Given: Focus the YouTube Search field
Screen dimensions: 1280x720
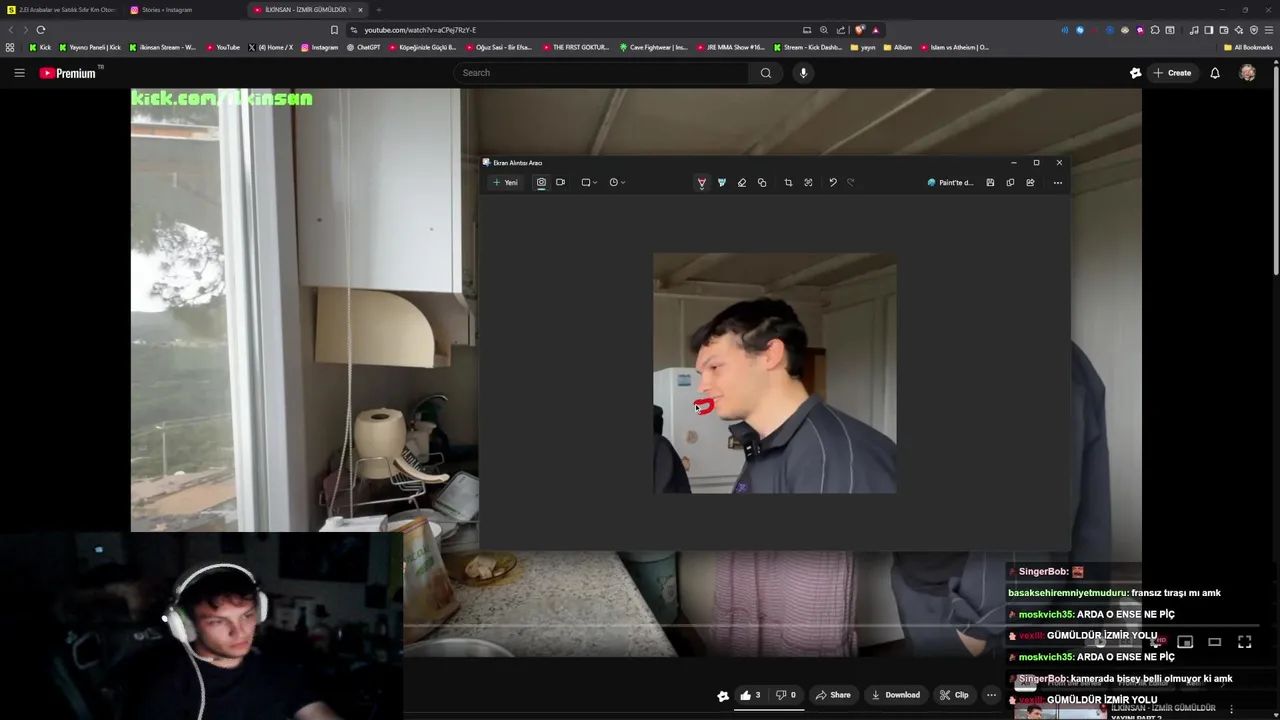Looking at the screenshot, I should 600,73.
